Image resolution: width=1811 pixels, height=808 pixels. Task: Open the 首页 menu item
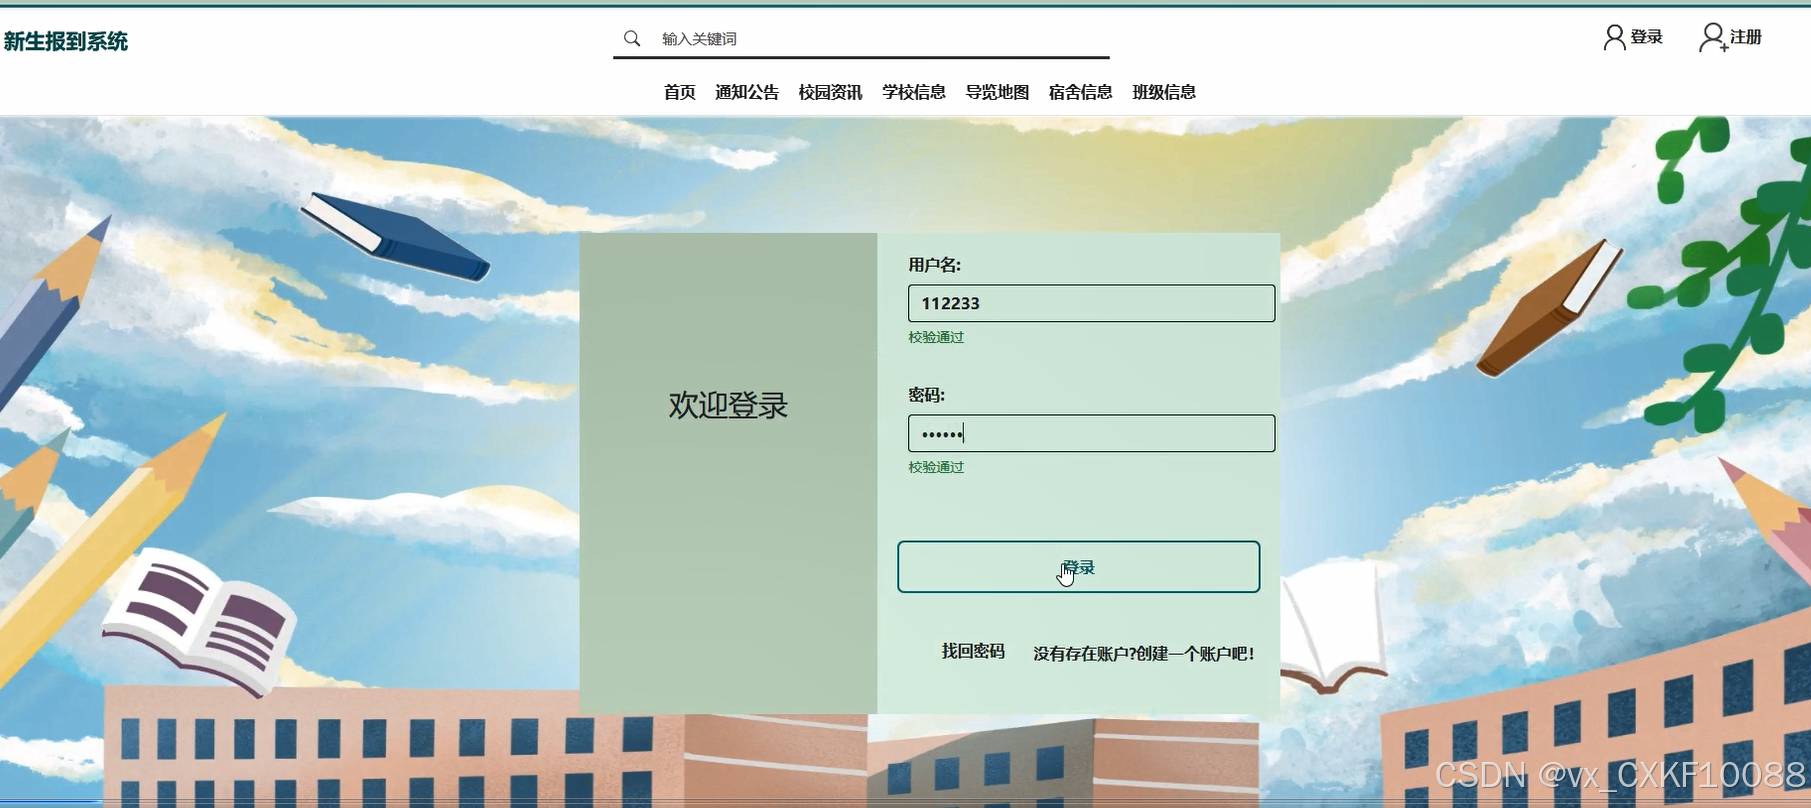click(x=680, y=92)
